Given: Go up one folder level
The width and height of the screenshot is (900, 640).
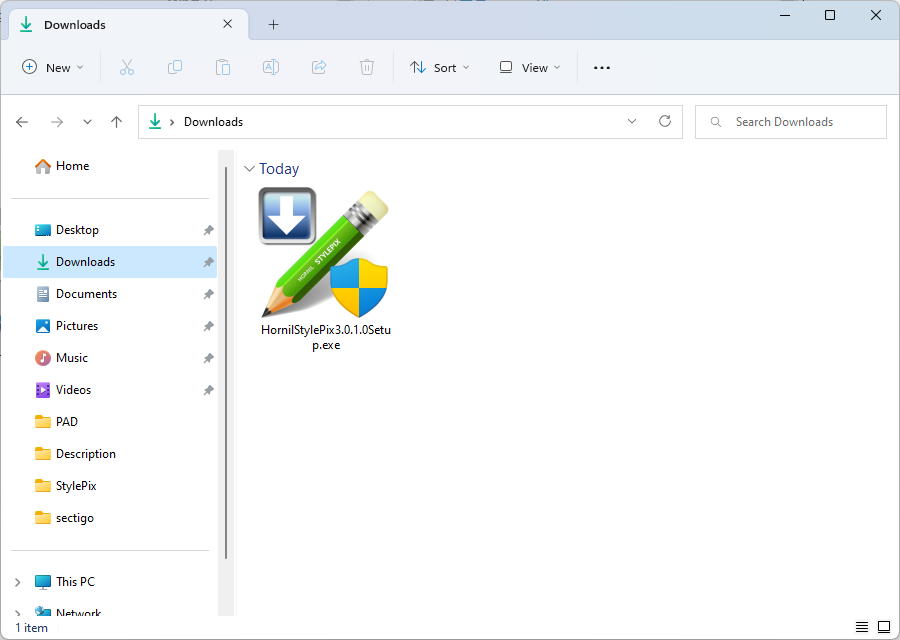Looking at the screenshot, I should pos(117,122).
